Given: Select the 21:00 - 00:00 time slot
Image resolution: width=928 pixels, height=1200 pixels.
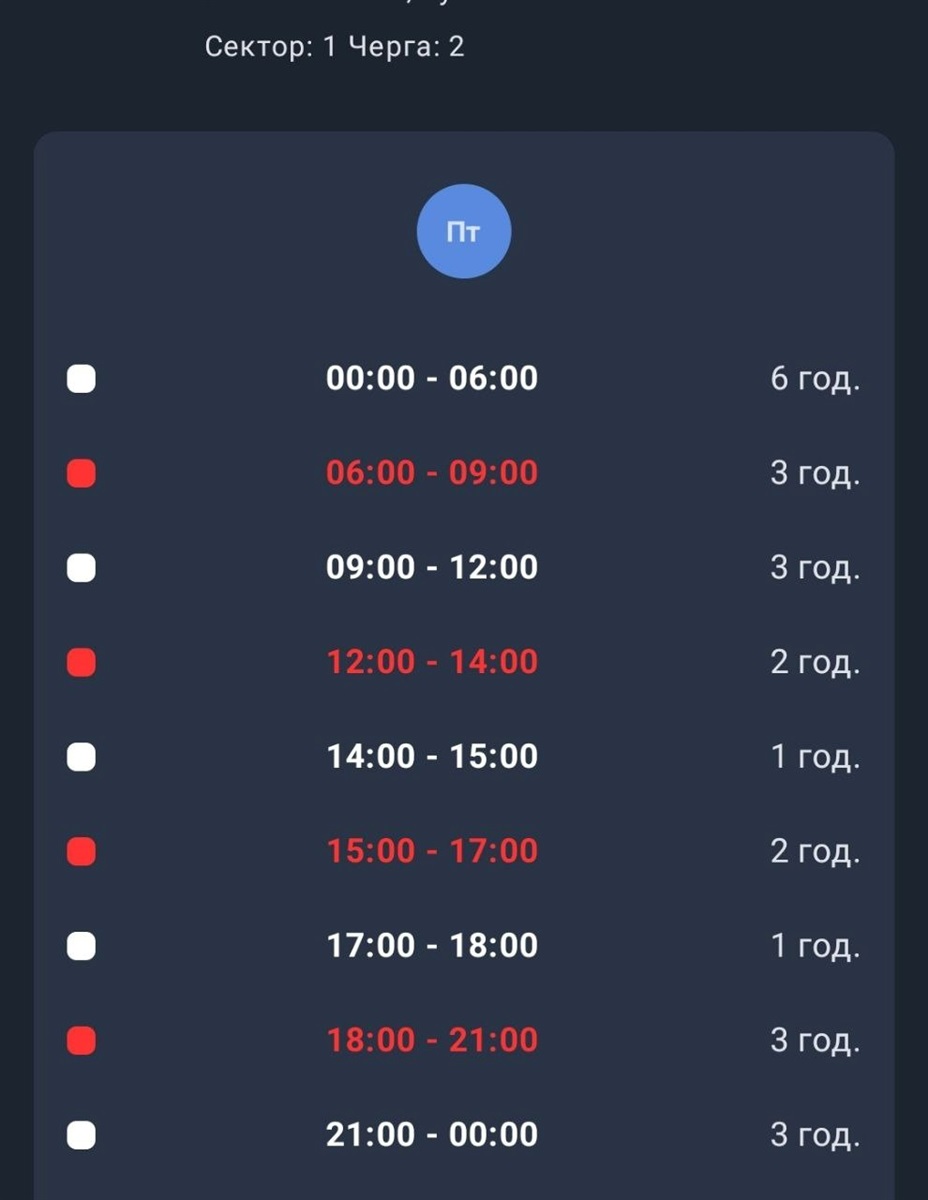Looking at the screenshot, I should click(432, 1134).
